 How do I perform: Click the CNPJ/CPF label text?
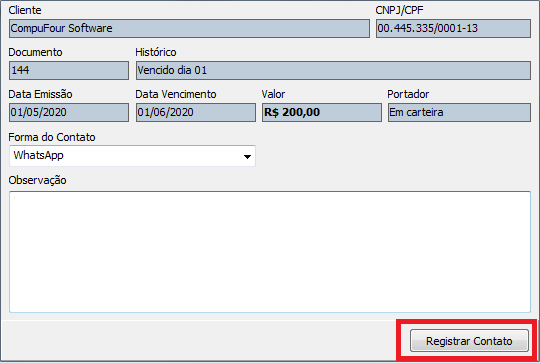[x=399, y=10]
